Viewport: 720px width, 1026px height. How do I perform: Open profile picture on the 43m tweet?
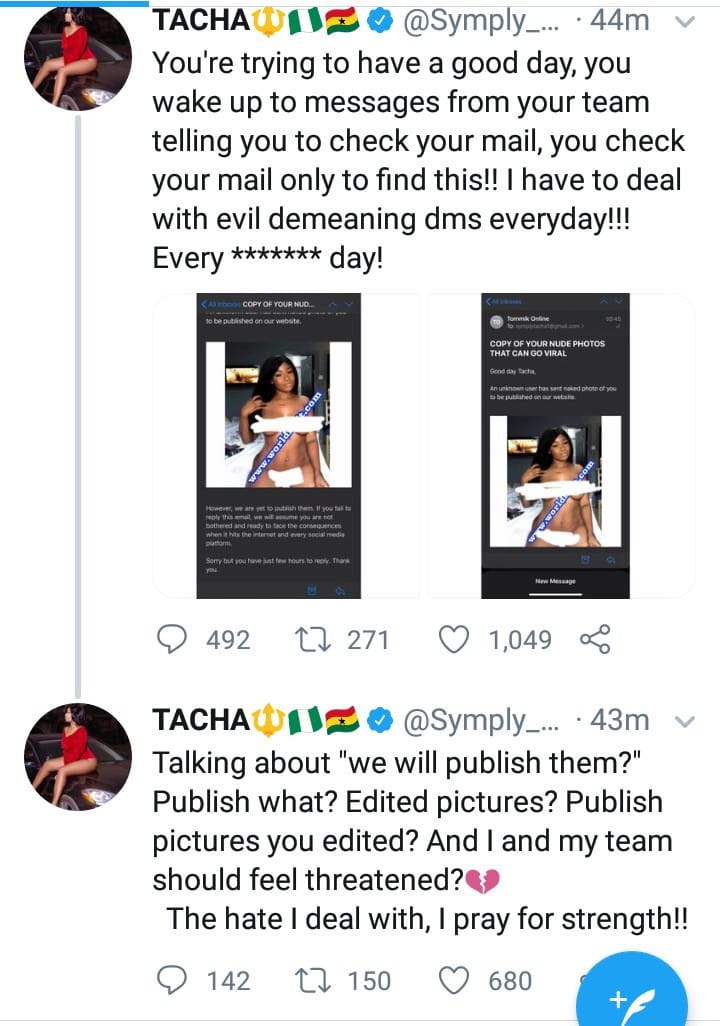(x=77, y=756)
